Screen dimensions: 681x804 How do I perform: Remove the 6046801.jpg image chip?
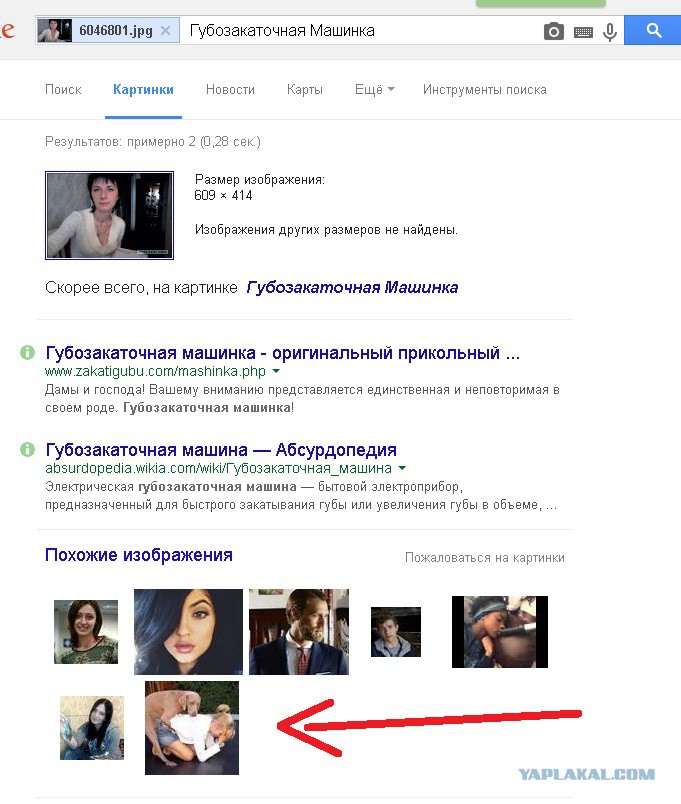point(165,31)
